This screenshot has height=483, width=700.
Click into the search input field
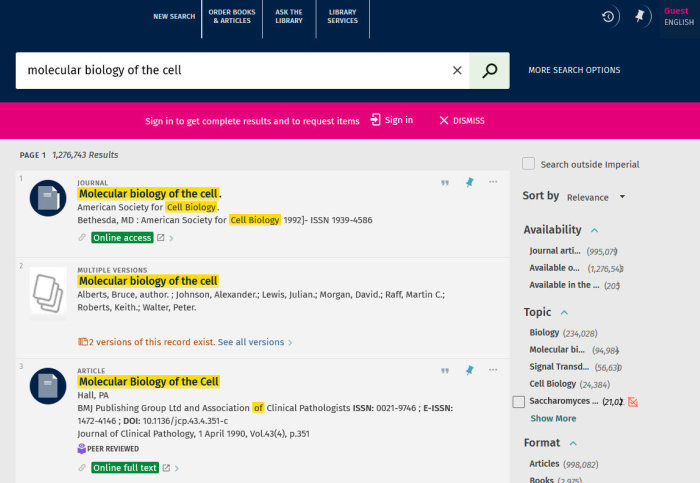[x=230, y=70]
